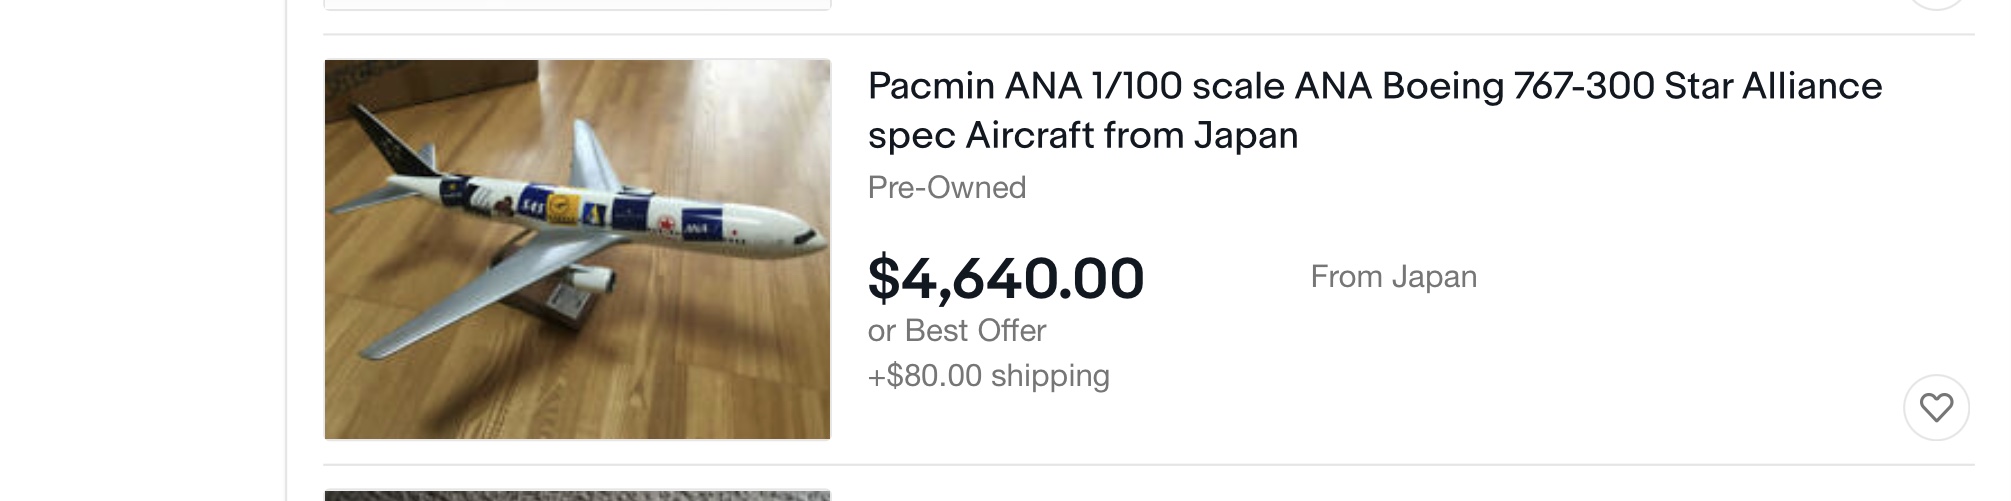The height and width of the screenshot is (501, 2011).
Task: Click the $4,640.00 price
Action: [x=1005, y=278]
